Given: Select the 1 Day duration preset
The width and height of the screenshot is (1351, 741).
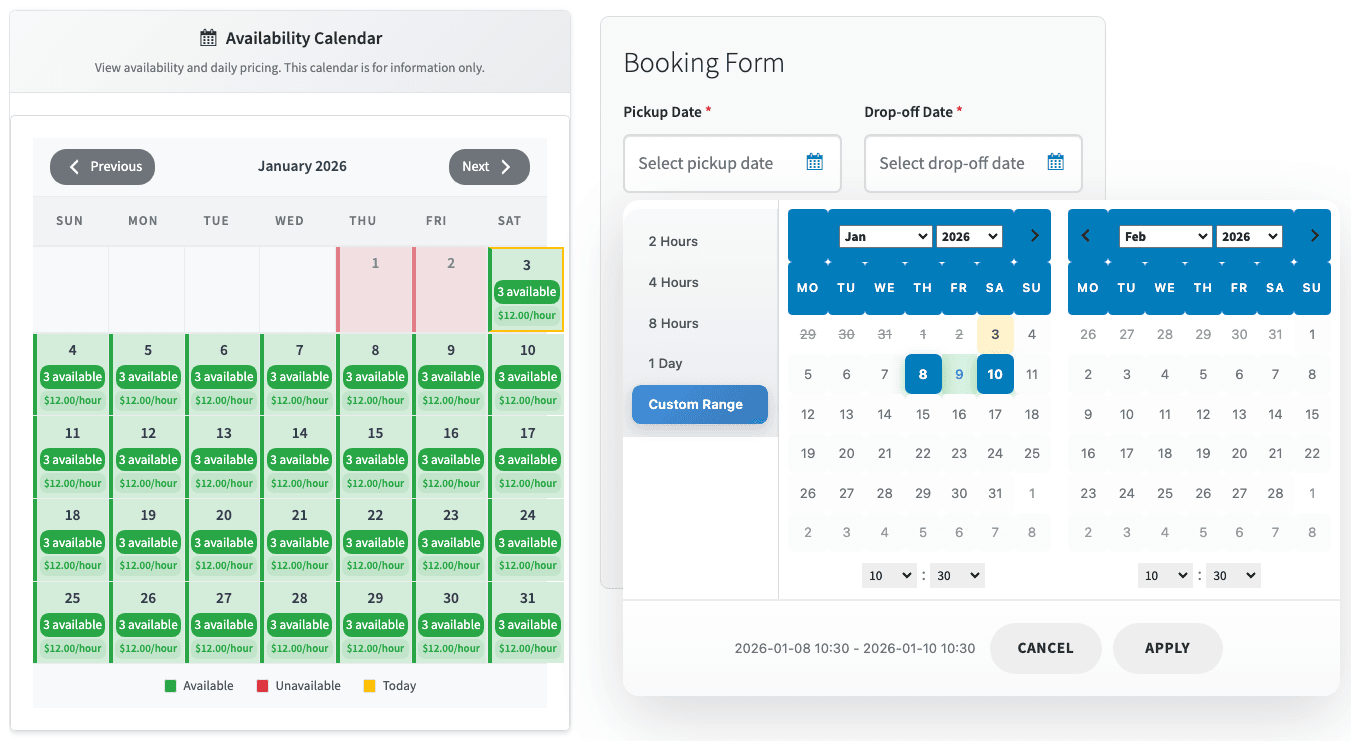Looking at the screenshot, I should point(665,363).
